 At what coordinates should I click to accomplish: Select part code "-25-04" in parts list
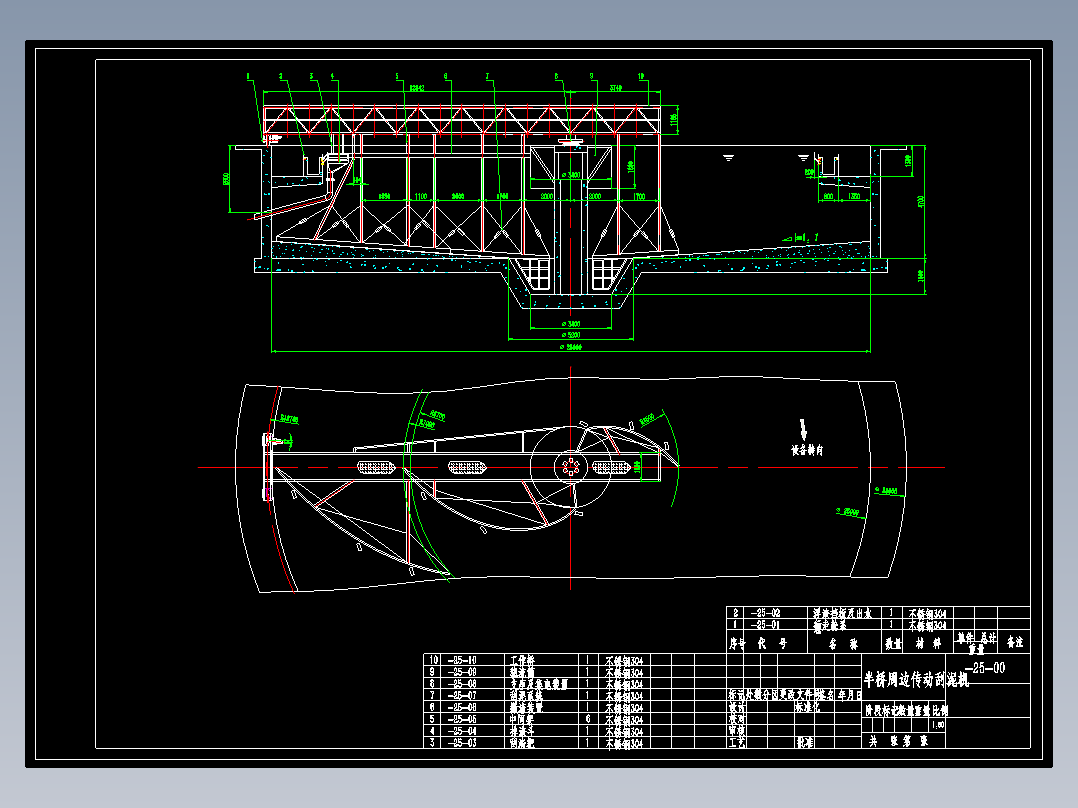click(462, 731)
